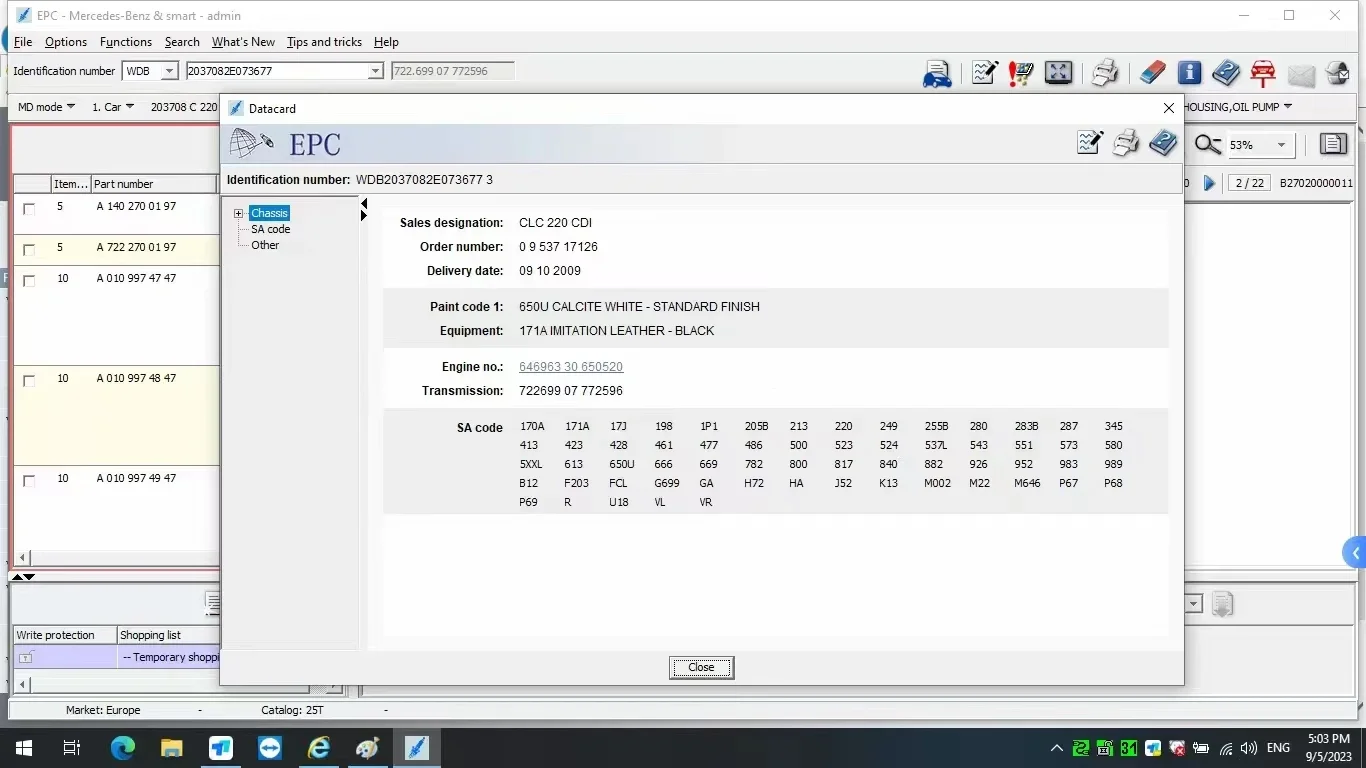Open the 53% zoom level dropdown
1366x768 pixels.
[1281, 145]
